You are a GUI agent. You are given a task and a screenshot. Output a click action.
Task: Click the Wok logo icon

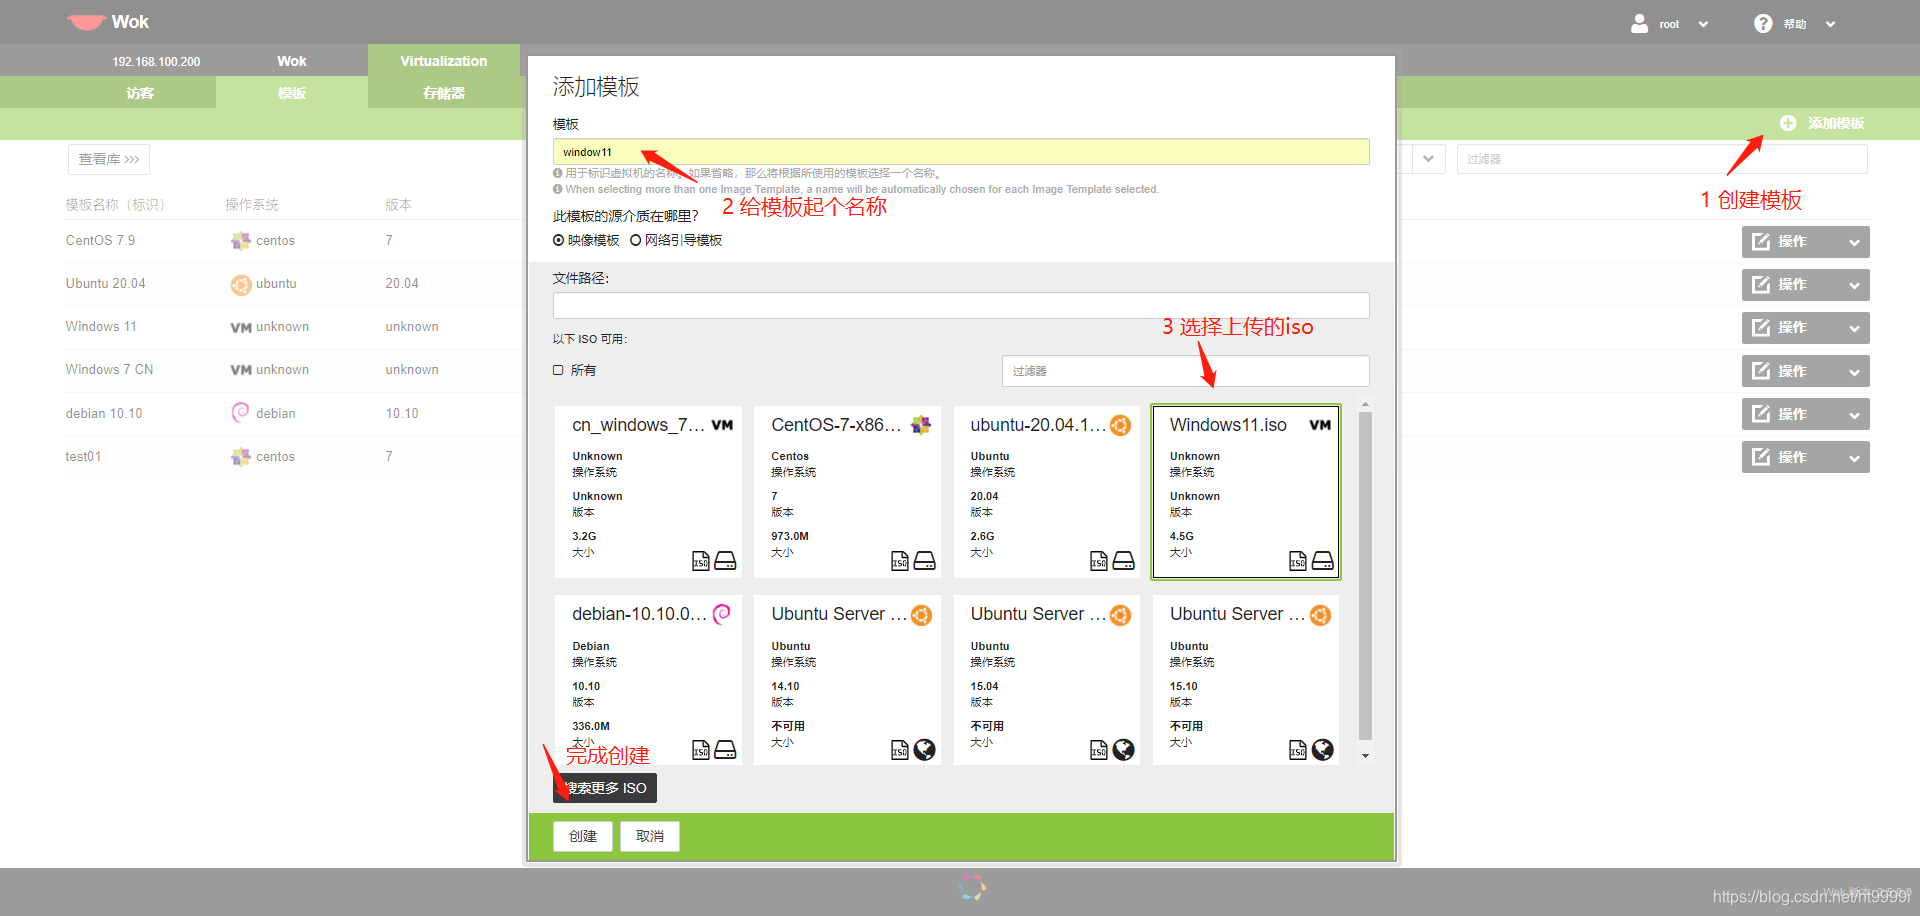click(x=86, y=22)
